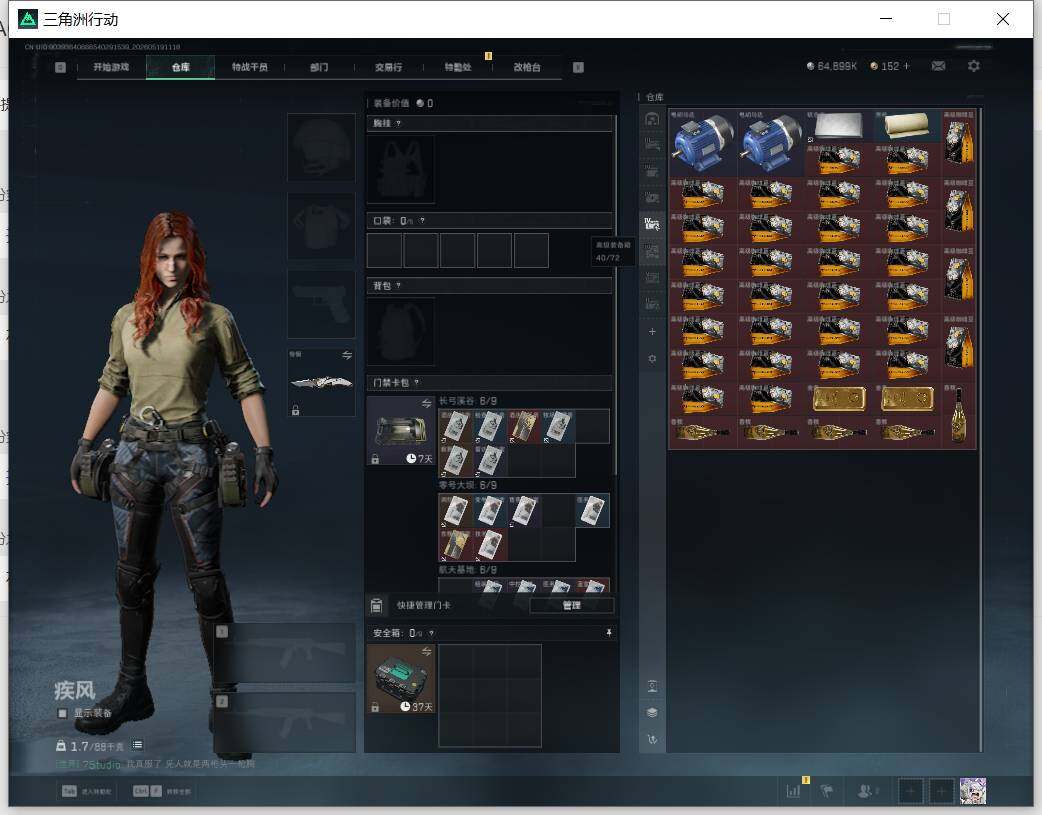
Task: Open the 部门 tab
Action: click(319, 67)
